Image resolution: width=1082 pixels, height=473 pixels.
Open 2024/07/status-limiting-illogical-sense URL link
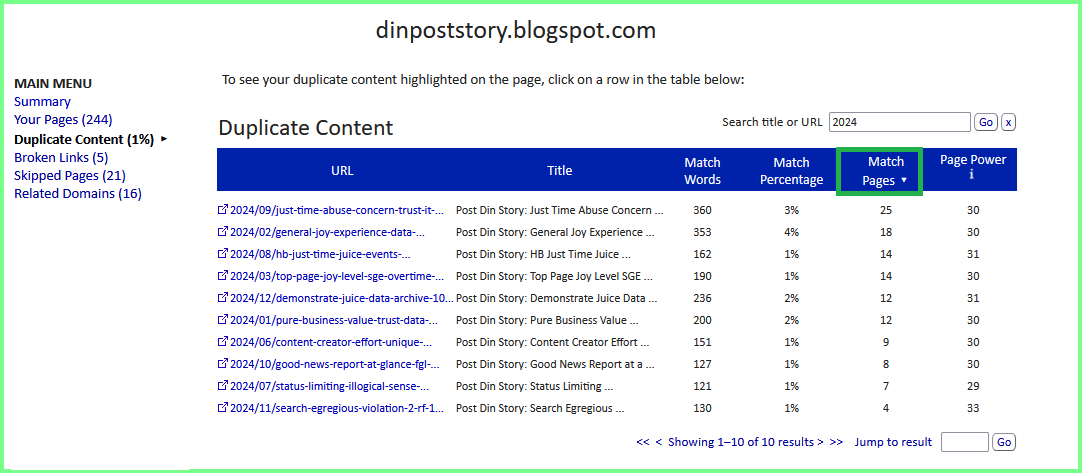(329, 386)
